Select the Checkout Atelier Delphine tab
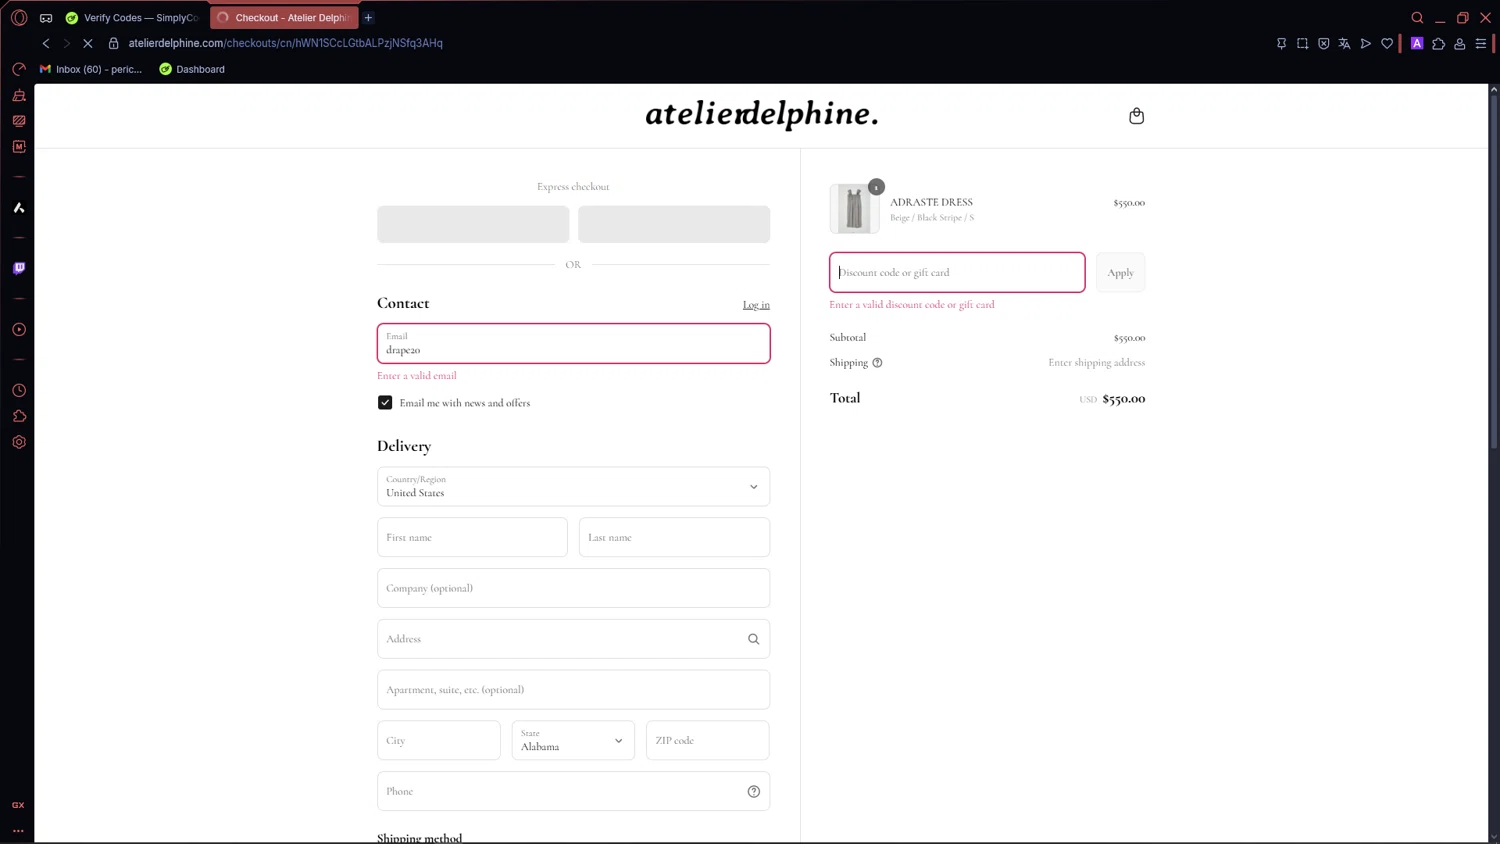Image resolution: width=1500 pixels, height=844 pixels. tap(284, 18)
